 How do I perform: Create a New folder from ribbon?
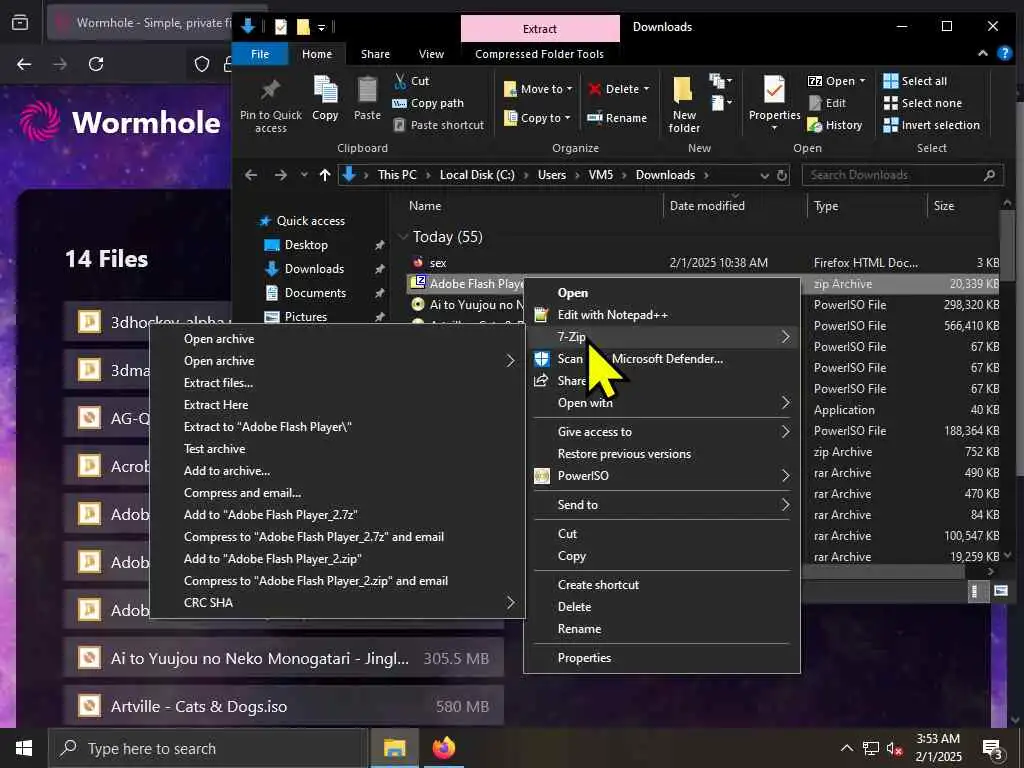[x=684, y=104]
